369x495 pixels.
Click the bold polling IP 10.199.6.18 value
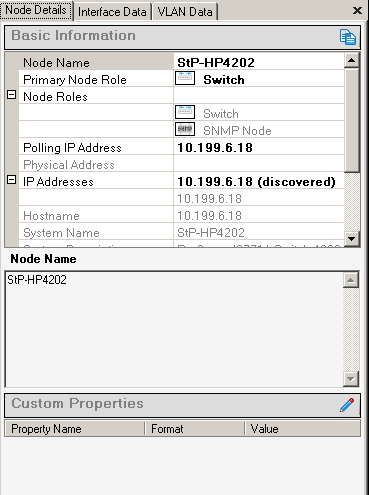(x=215, y=148)
